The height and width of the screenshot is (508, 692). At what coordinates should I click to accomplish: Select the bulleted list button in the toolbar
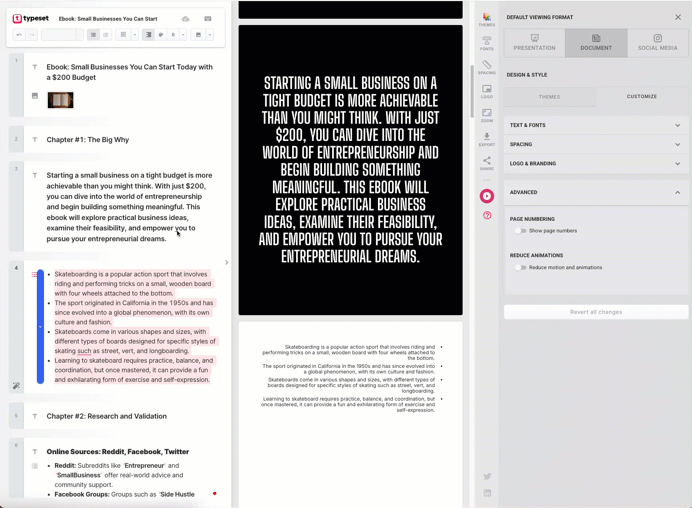[93, 34]
